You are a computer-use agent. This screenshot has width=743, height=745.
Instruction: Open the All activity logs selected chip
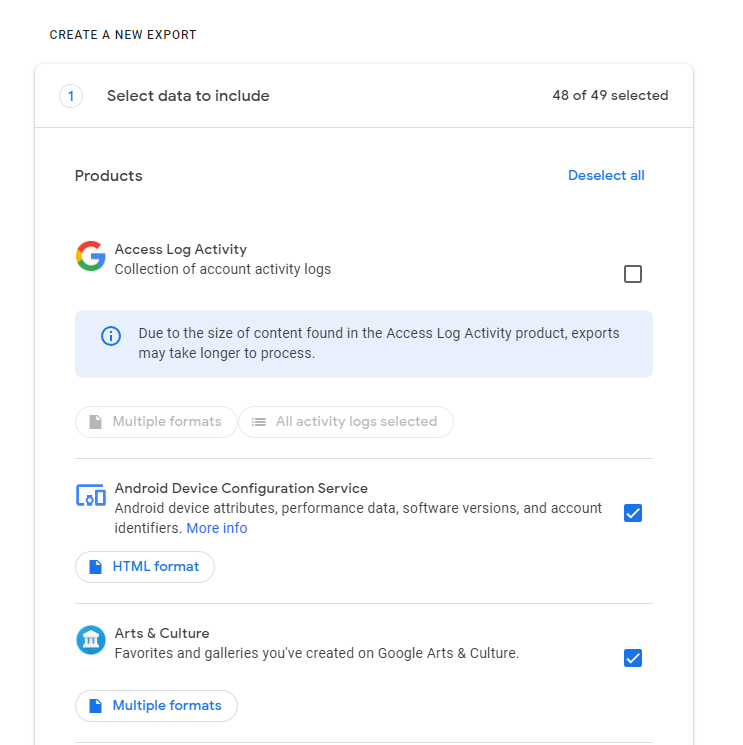point(346,422)
